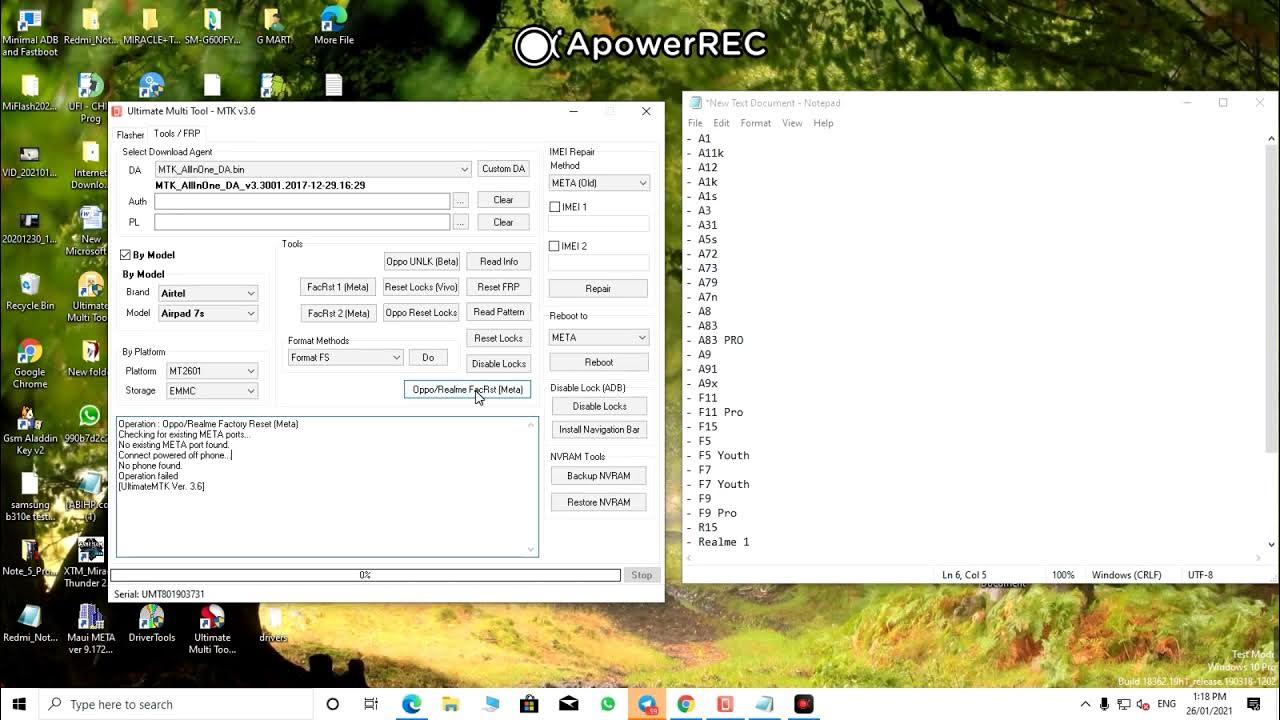Click the Install Navigation Bar button
Image resolution: width=1280 pixels, height=720 pixels.
click(599, 430)
